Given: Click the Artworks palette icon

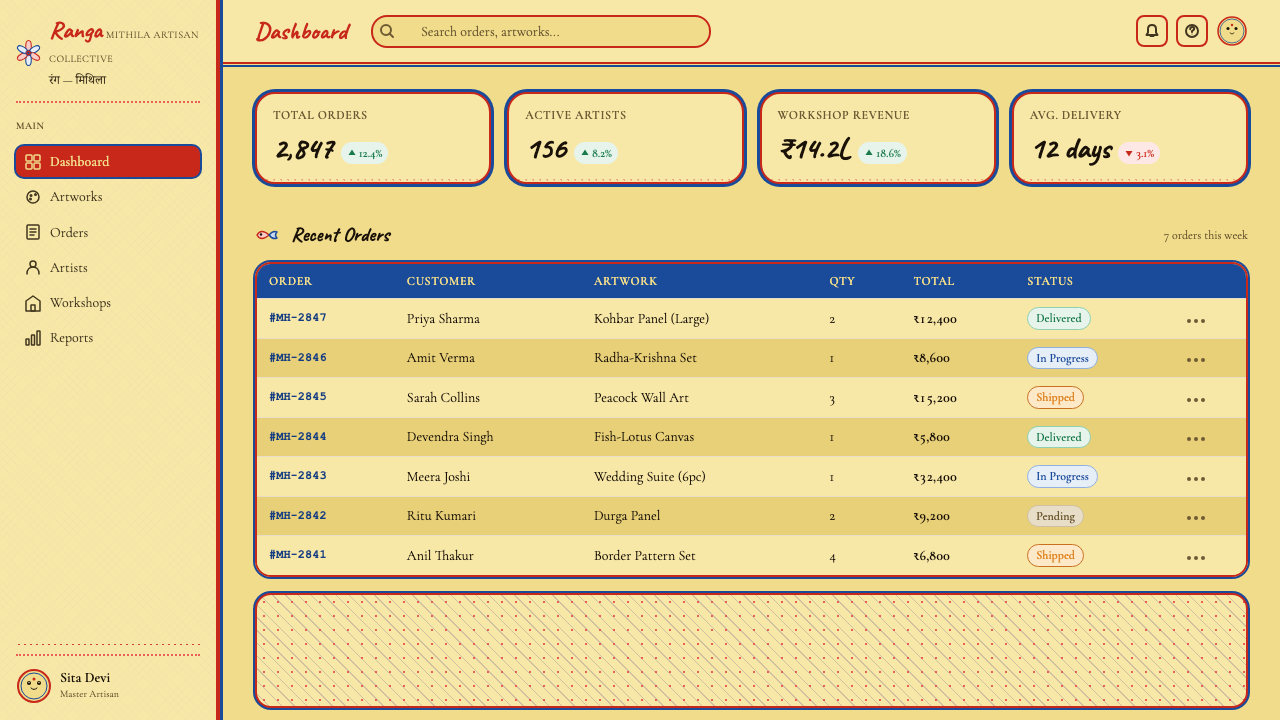Looking at the screenshot, I should point(33,197).
